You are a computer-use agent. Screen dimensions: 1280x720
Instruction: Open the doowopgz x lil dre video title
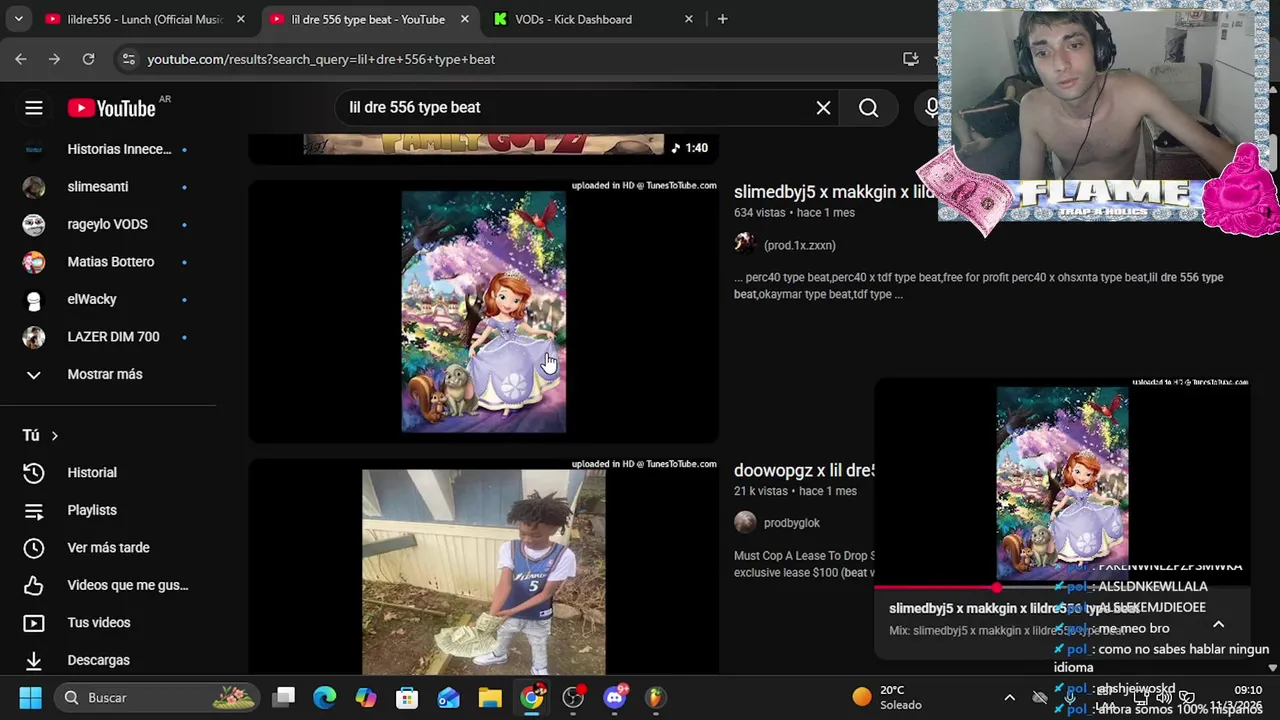(805, 471)
